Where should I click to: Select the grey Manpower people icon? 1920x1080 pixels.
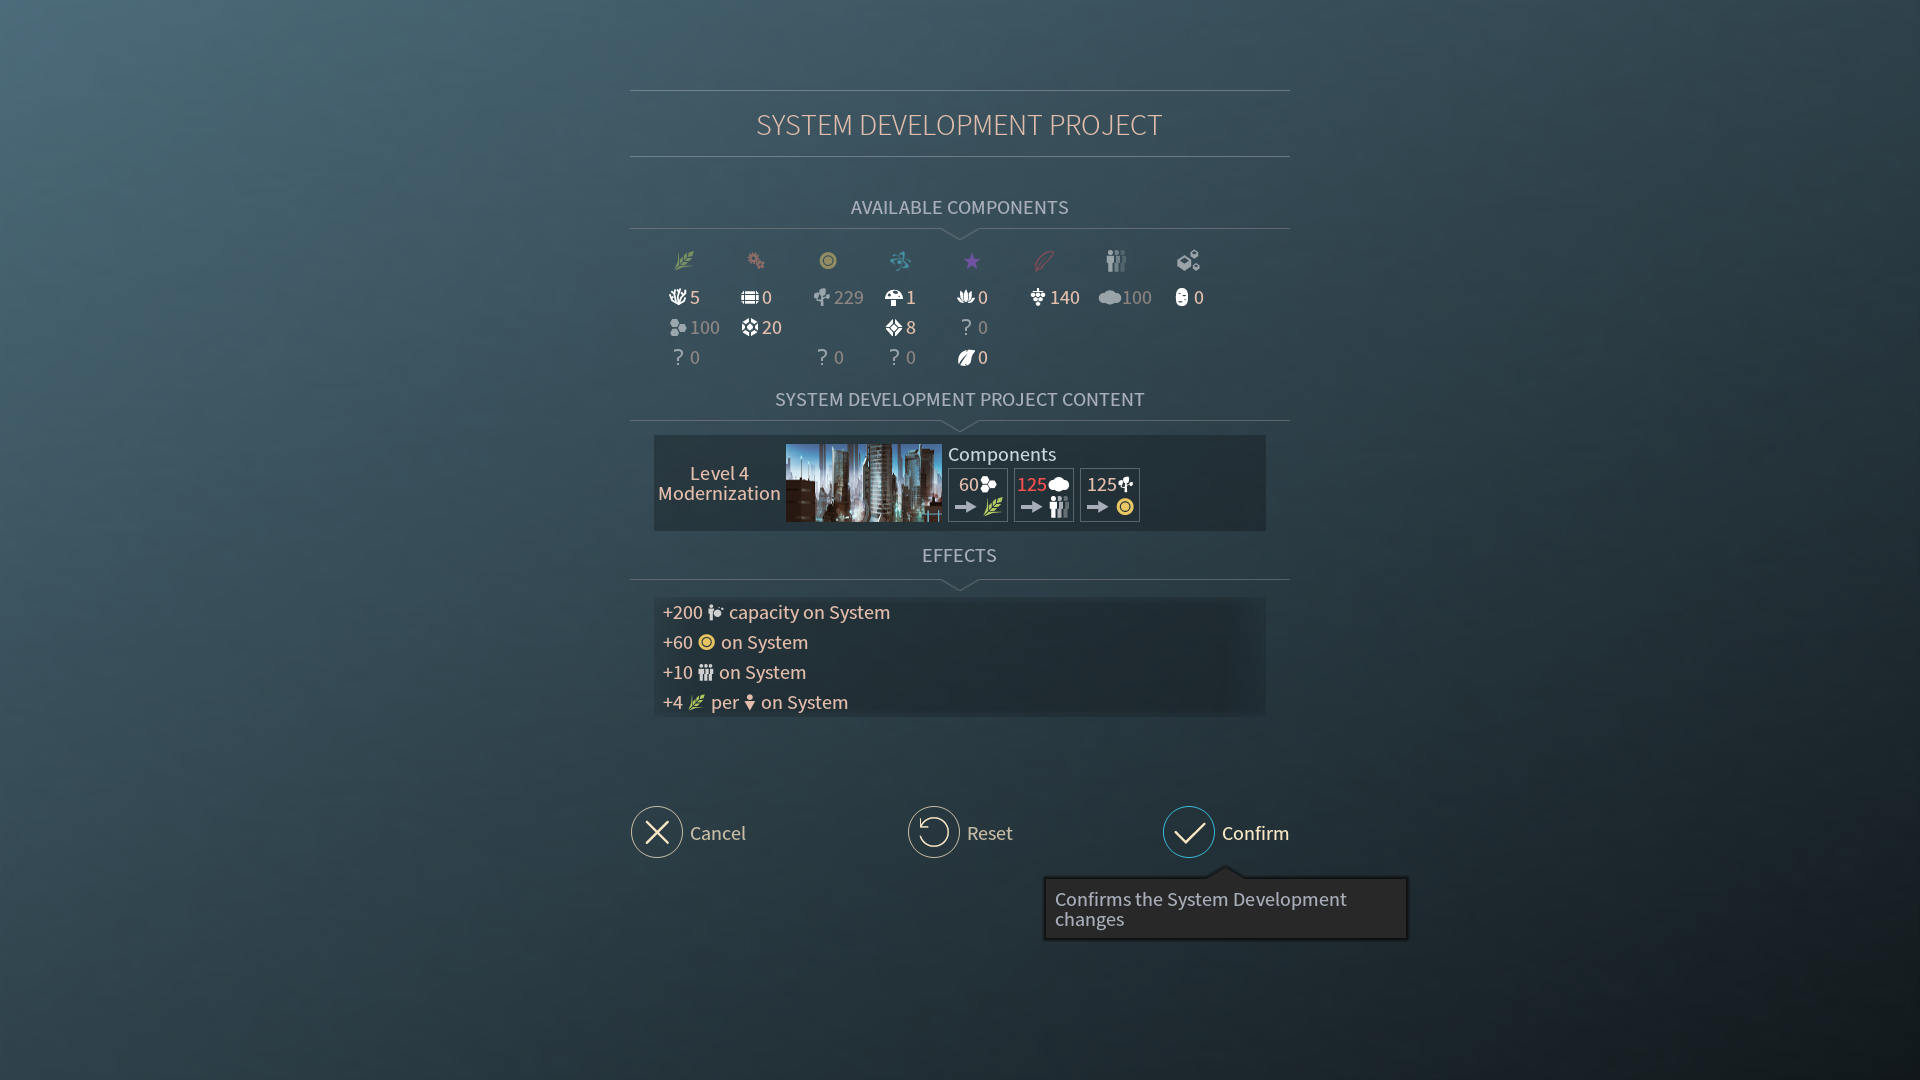(x=1116, y=261)
